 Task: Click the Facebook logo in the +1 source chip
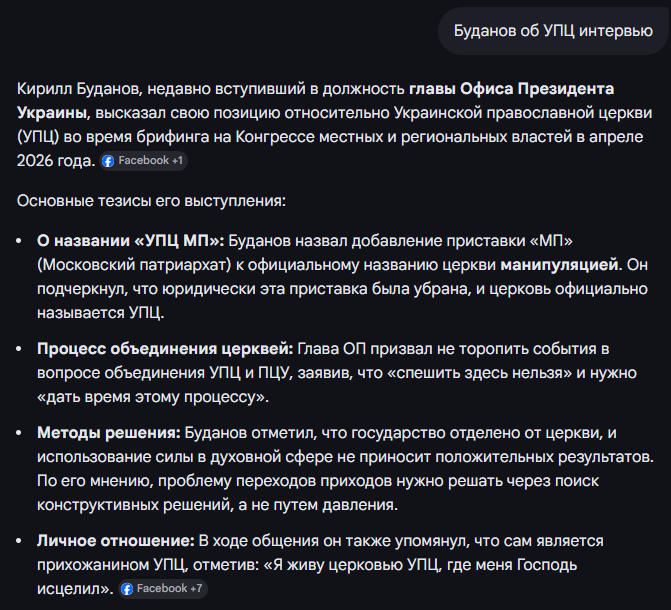click(x=108, y=161)
